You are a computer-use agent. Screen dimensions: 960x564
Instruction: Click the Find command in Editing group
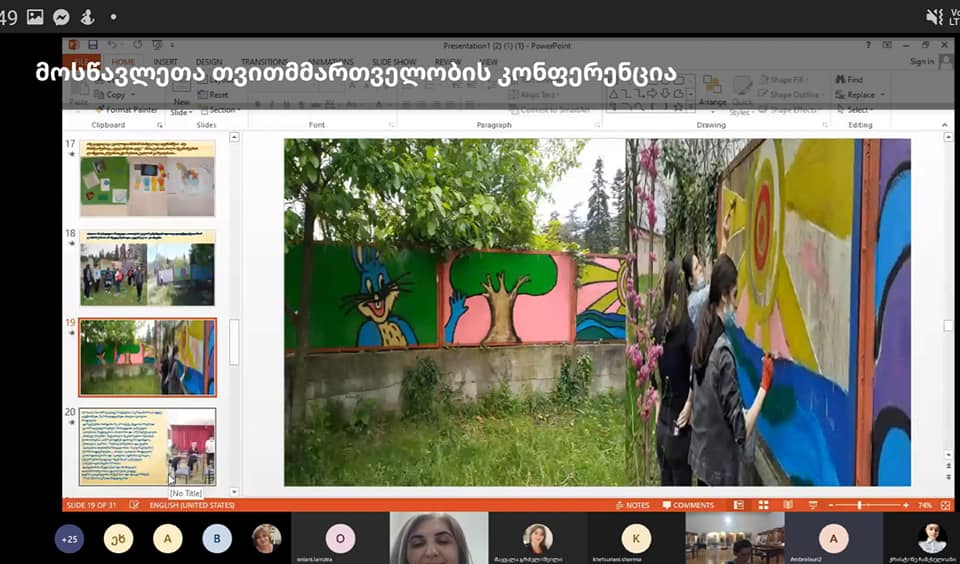[849, 80]
